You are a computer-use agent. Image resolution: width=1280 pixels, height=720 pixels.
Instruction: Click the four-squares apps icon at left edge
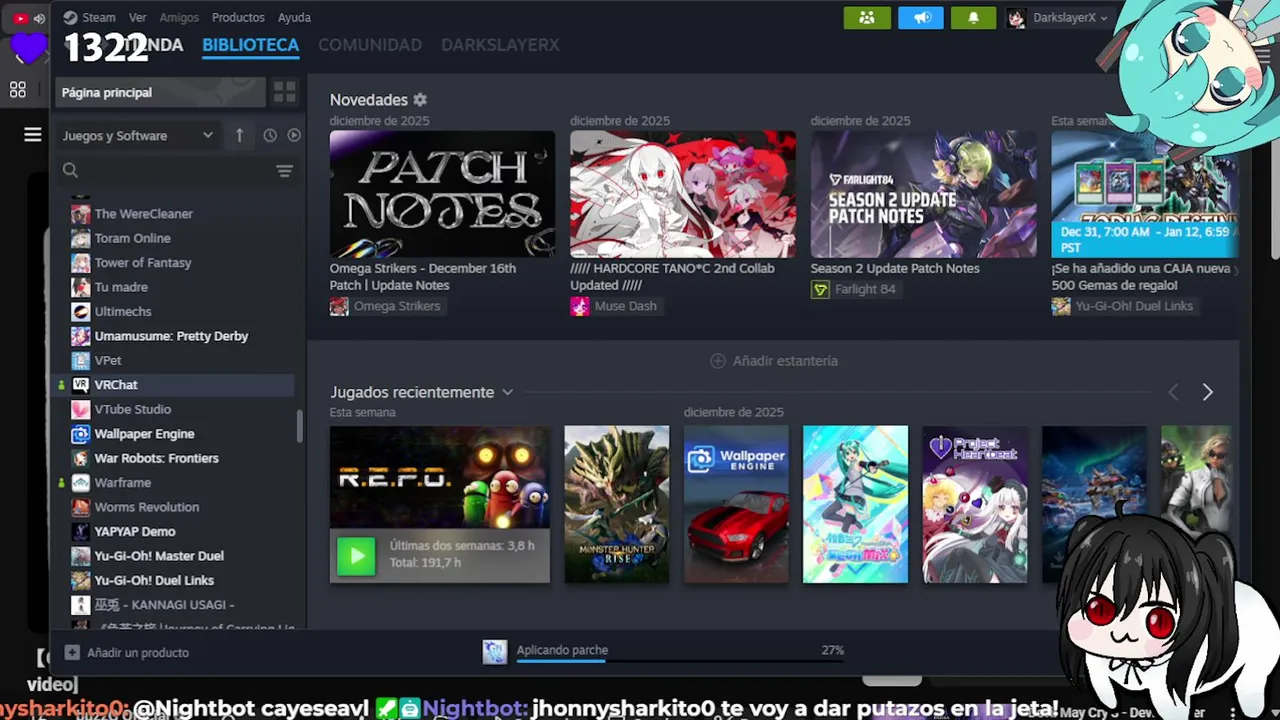[18, 90]
